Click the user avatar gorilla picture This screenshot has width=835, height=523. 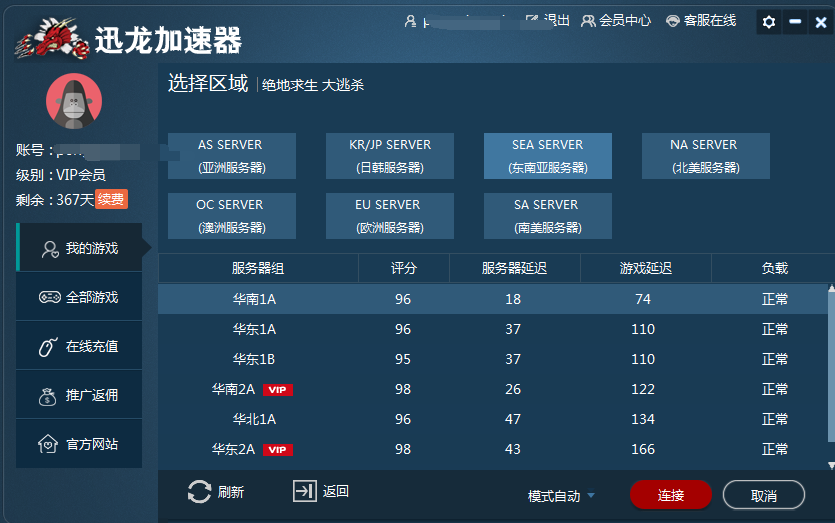tap(73, 101)
